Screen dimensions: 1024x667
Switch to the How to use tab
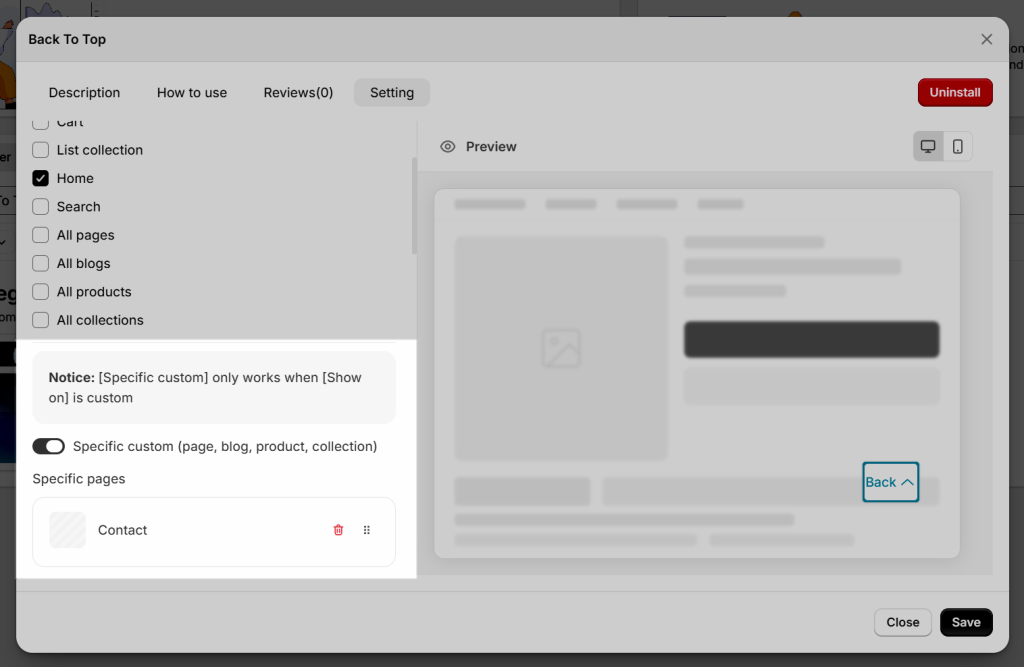click(192, 93)
